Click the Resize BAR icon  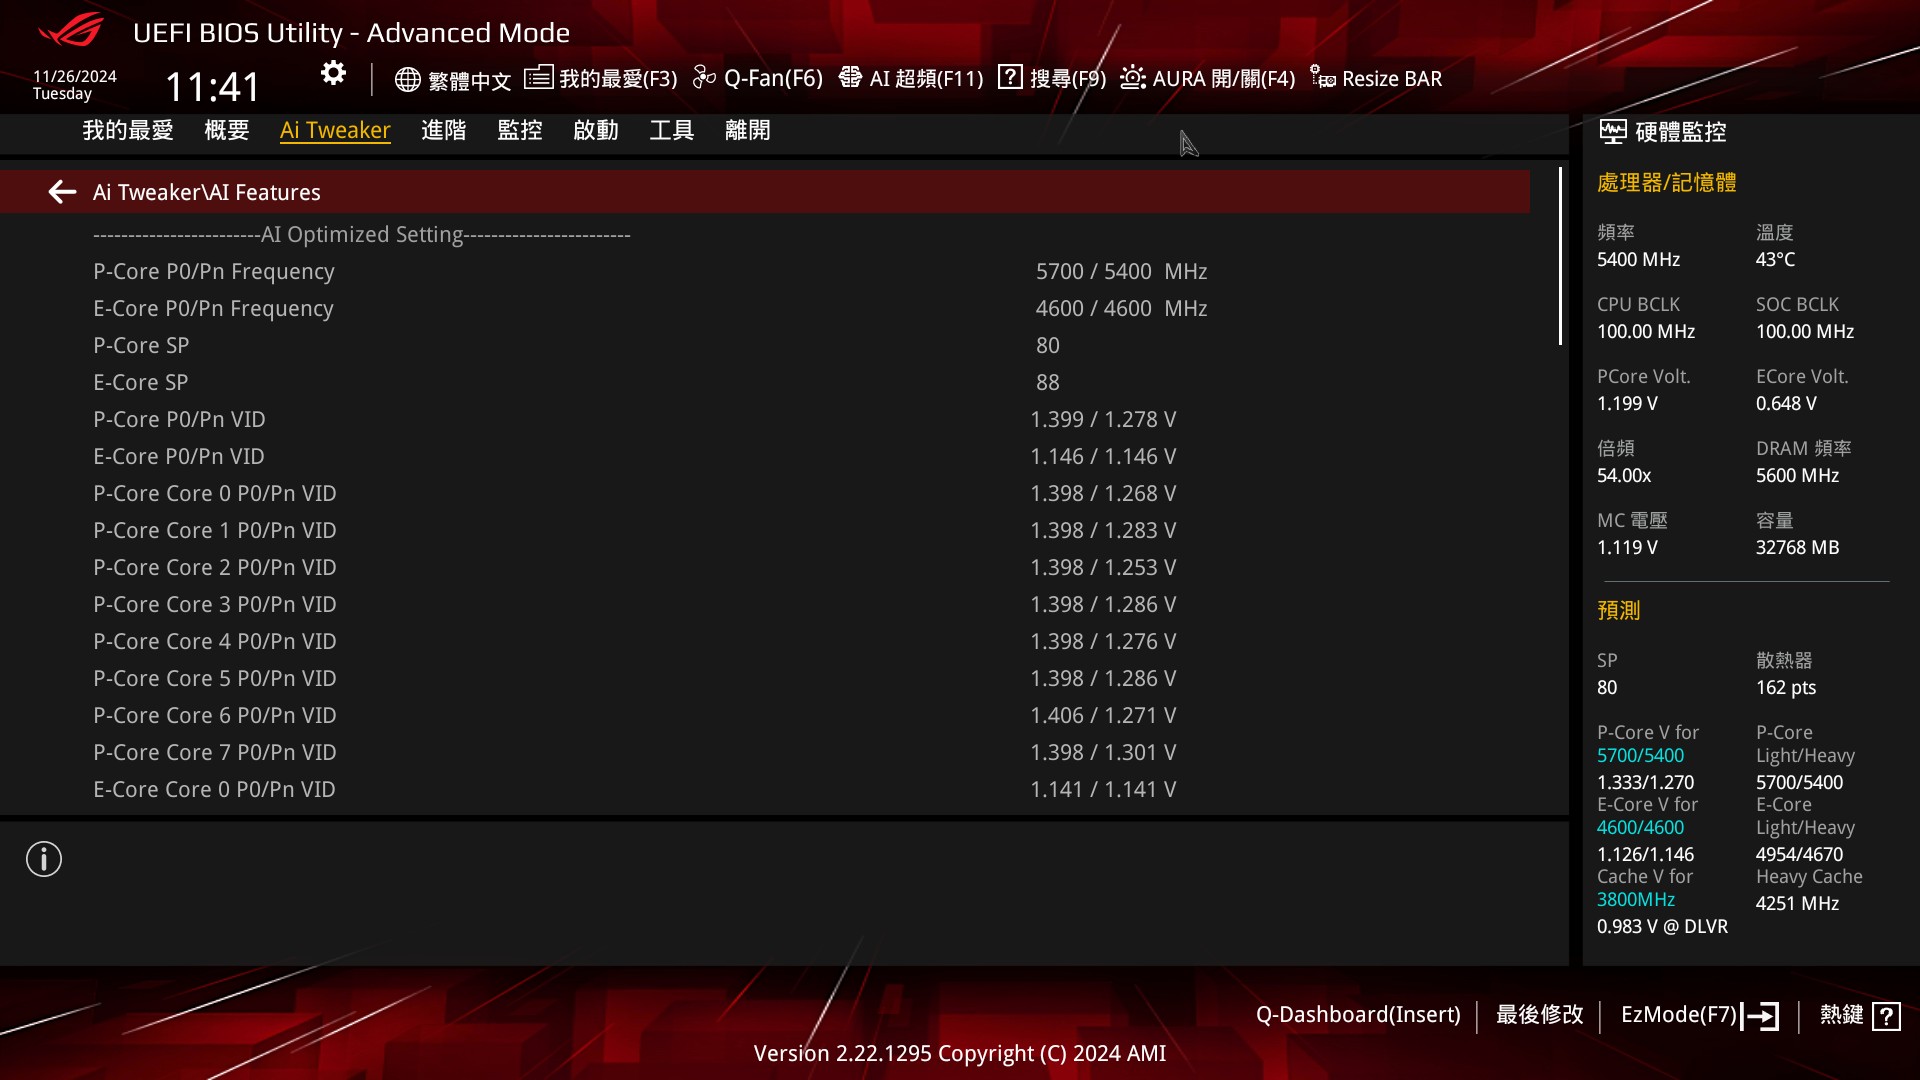point(1322,77)
